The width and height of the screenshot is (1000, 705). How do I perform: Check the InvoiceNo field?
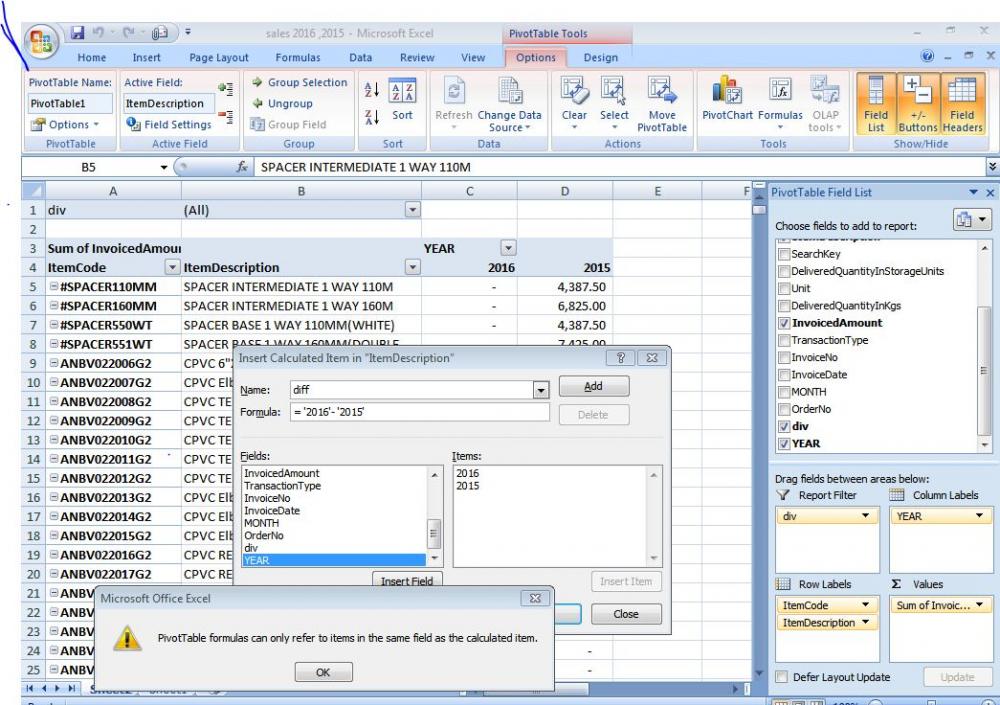(784, 357)
